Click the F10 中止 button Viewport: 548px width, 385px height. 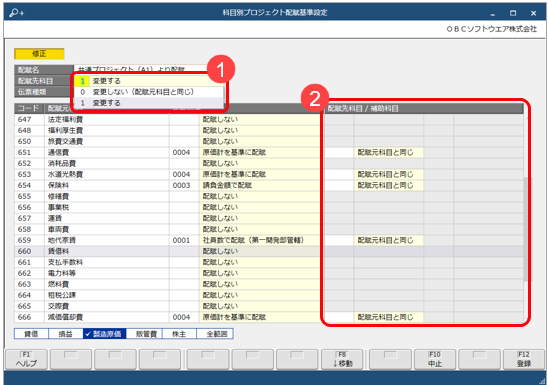(x=435, y=359)
